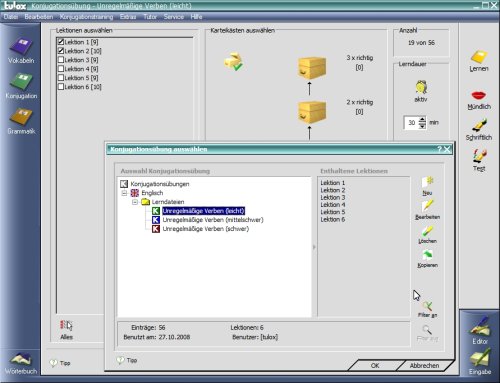Click the splitter arrow between dialog panes
500x383 pixels.
(x=314, y=247)
